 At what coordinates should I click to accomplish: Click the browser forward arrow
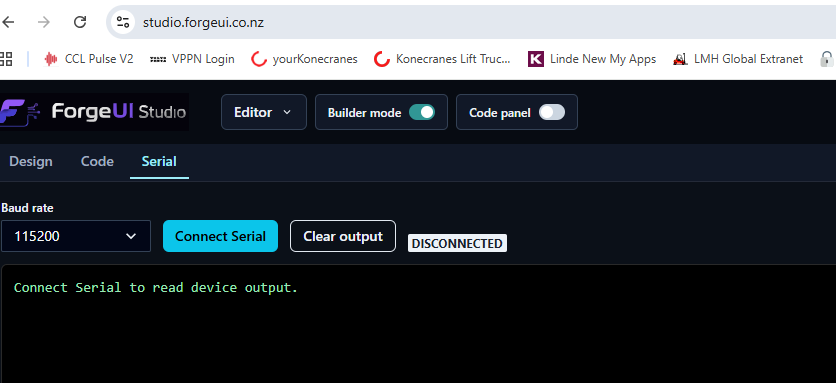(44, 22)
